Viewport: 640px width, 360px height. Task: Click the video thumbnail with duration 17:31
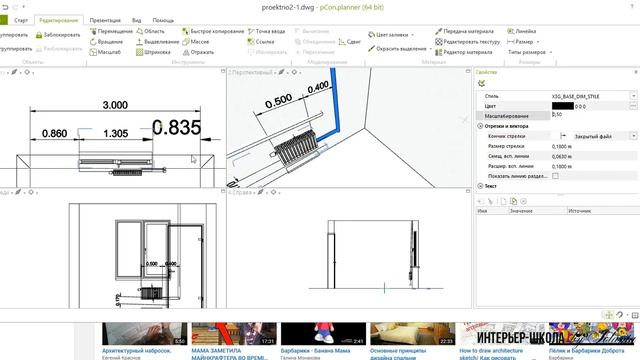tap(234, 334)
